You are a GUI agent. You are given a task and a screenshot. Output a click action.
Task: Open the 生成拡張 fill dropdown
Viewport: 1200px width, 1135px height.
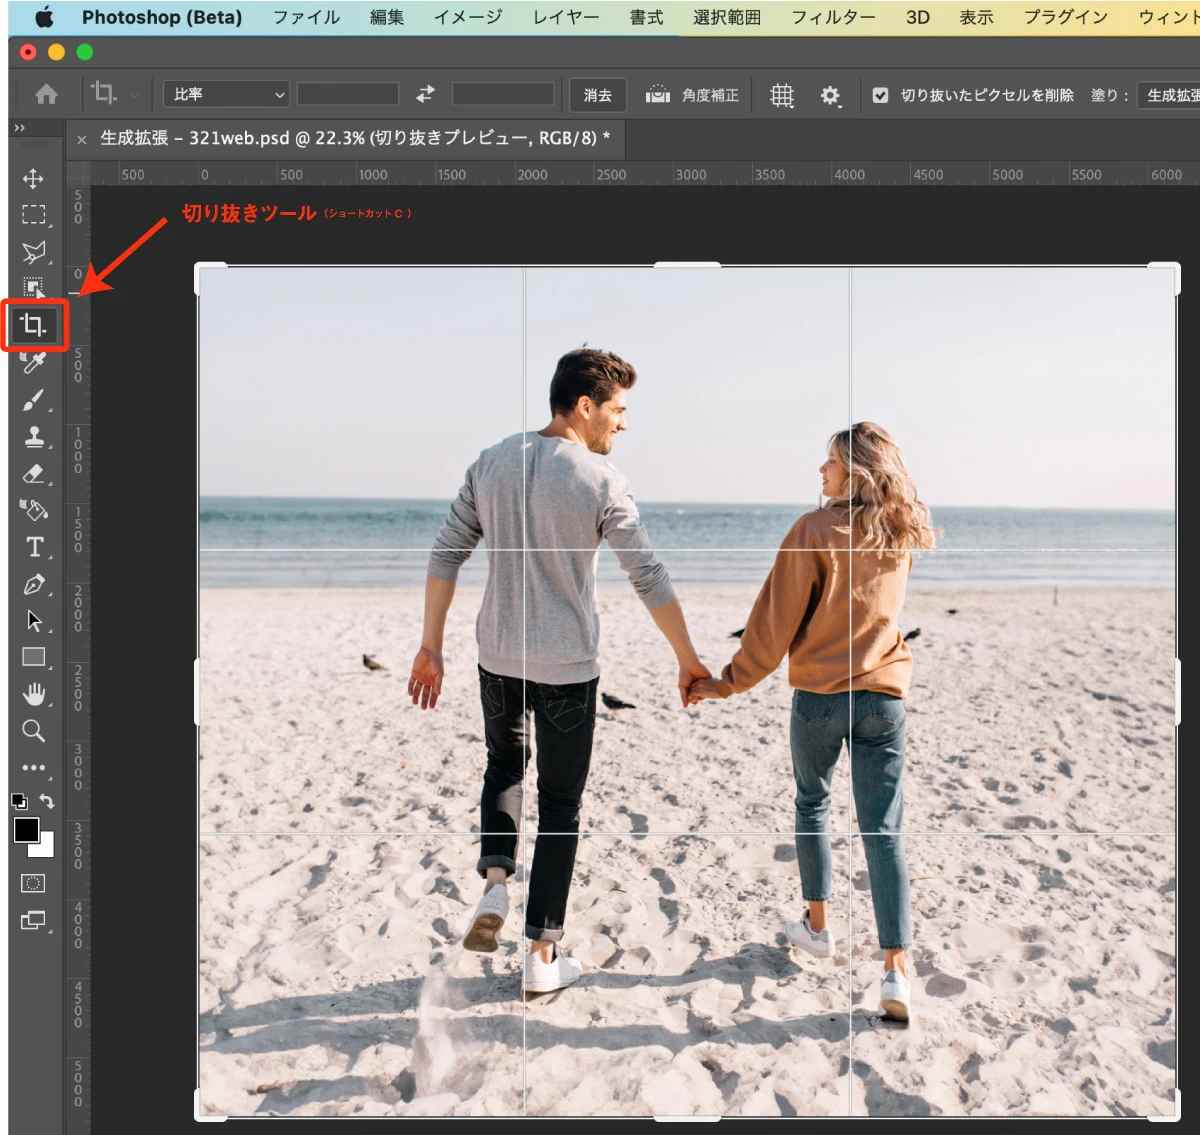tap(1170, 95)
